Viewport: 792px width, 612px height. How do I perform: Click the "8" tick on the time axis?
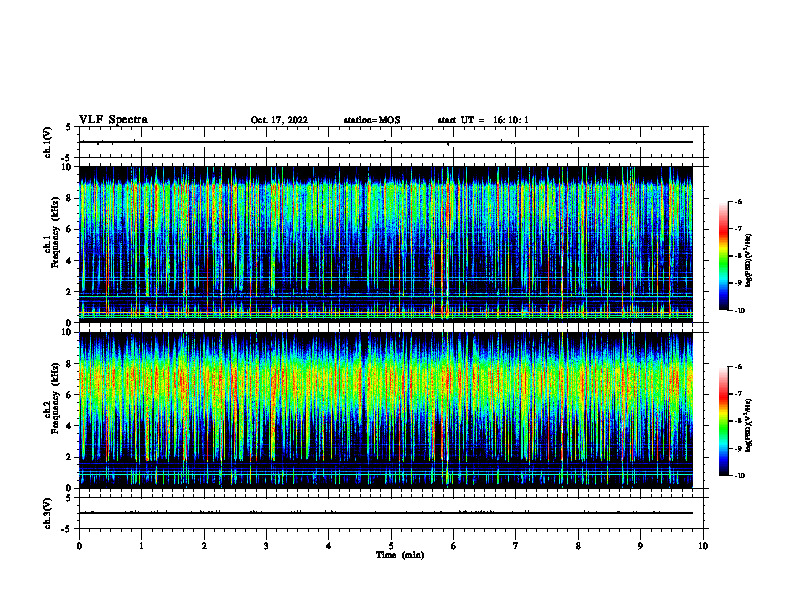pyautogui.click(x=578, y=546)
